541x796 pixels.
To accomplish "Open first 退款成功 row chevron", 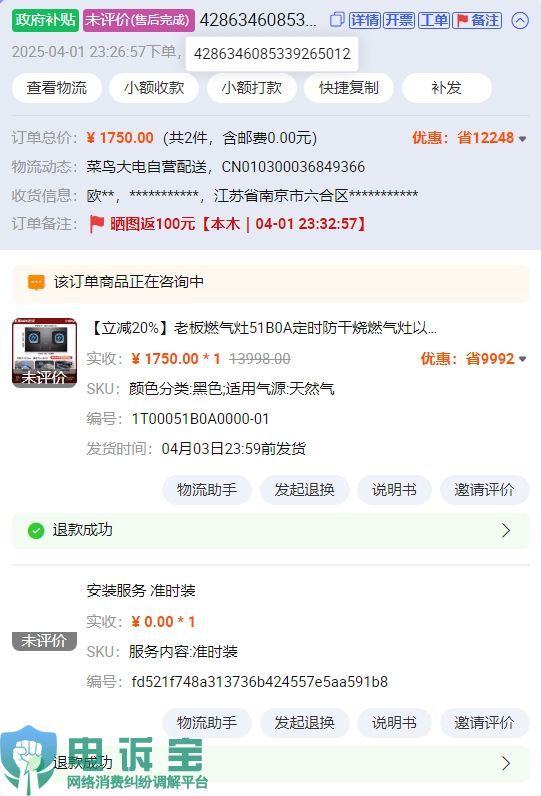I will [x=506, y=530].
